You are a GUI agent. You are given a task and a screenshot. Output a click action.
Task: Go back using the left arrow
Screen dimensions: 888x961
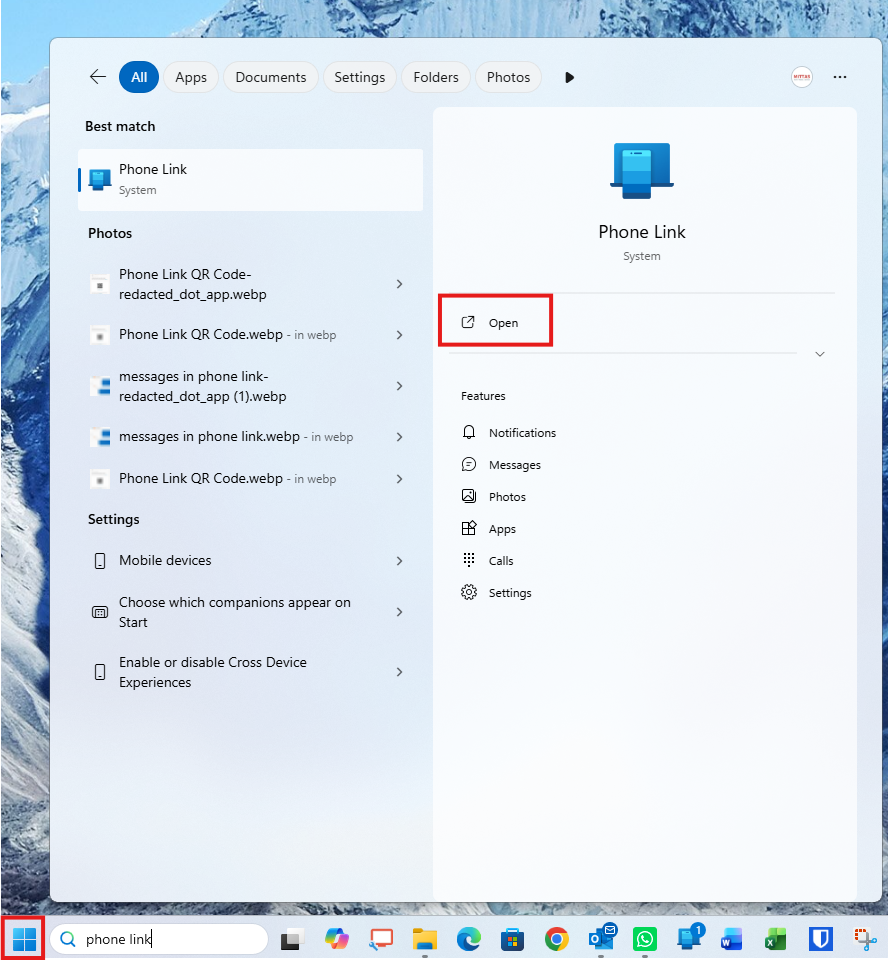(98, 77)
